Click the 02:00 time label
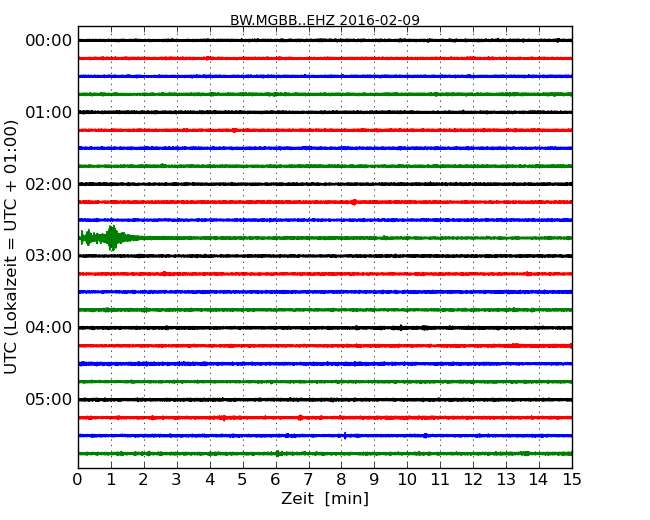This screenshot has width=650, height=520. (x=49, y=184)
